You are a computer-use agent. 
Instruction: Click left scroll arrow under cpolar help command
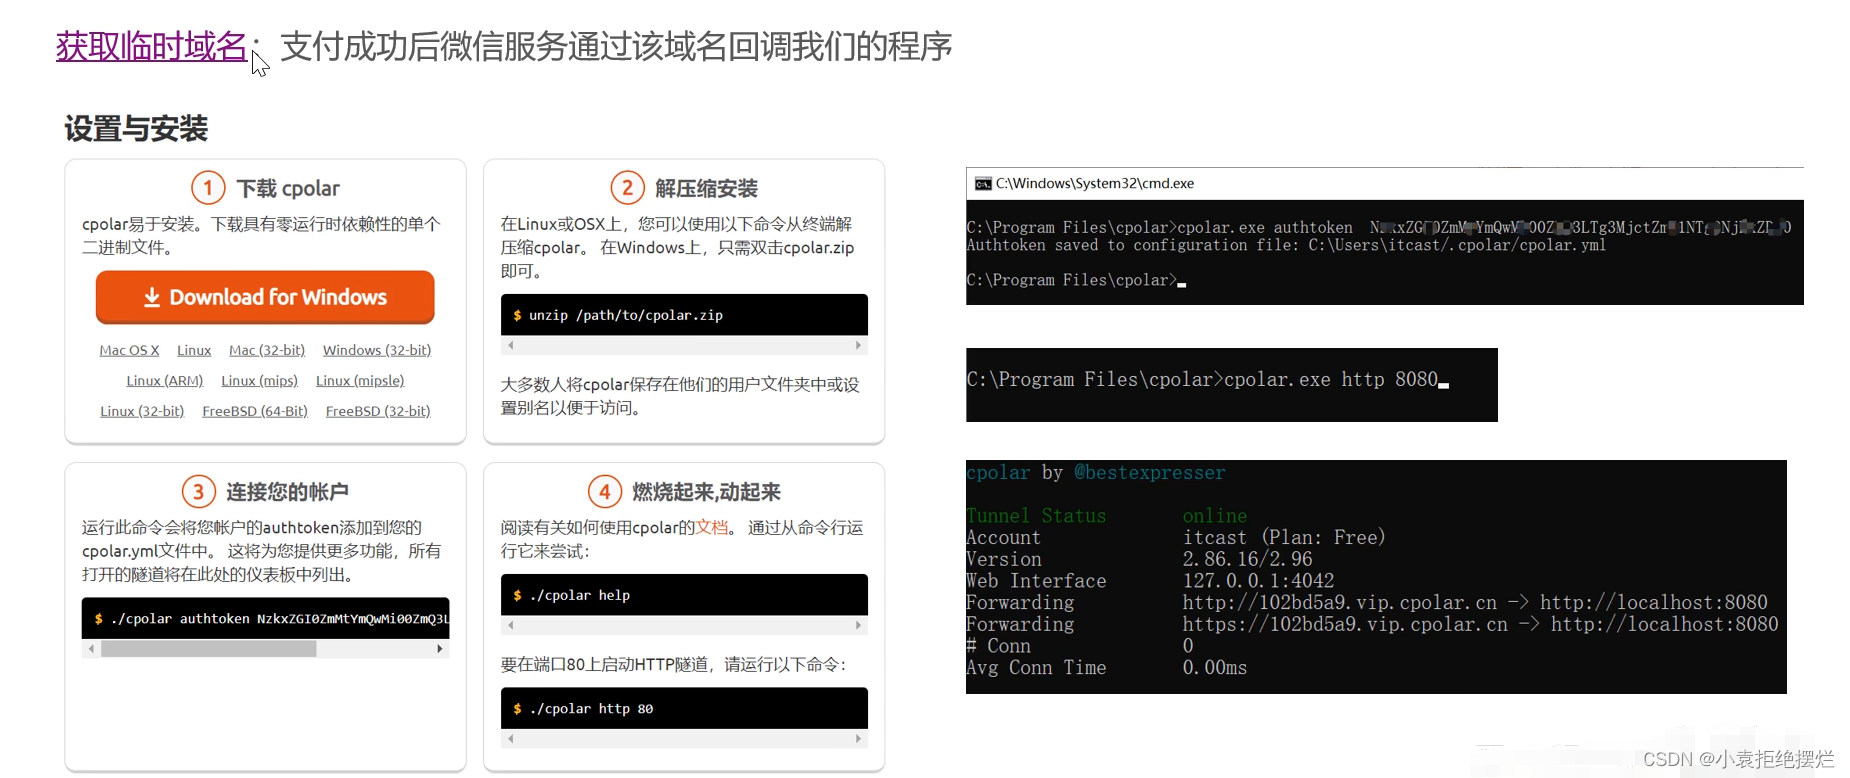coord(511,625)
